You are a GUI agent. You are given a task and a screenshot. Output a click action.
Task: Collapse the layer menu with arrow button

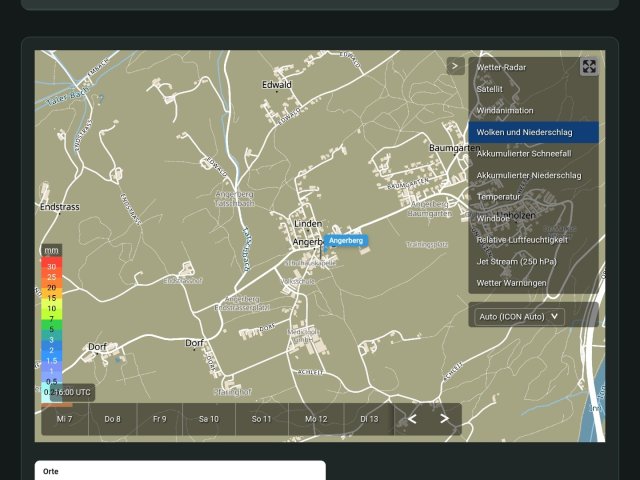[456, 66]
